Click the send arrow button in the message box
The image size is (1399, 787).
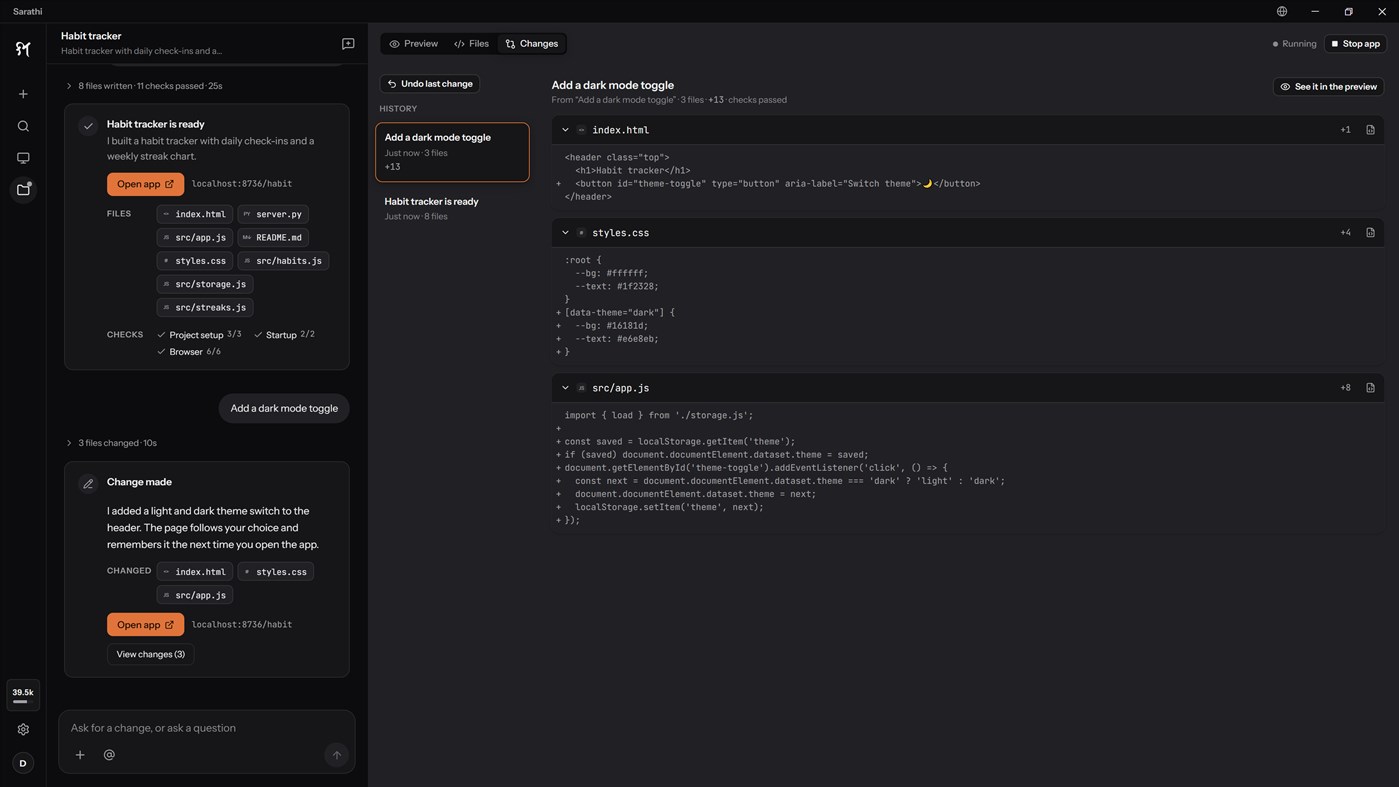(x=336, y=755)
